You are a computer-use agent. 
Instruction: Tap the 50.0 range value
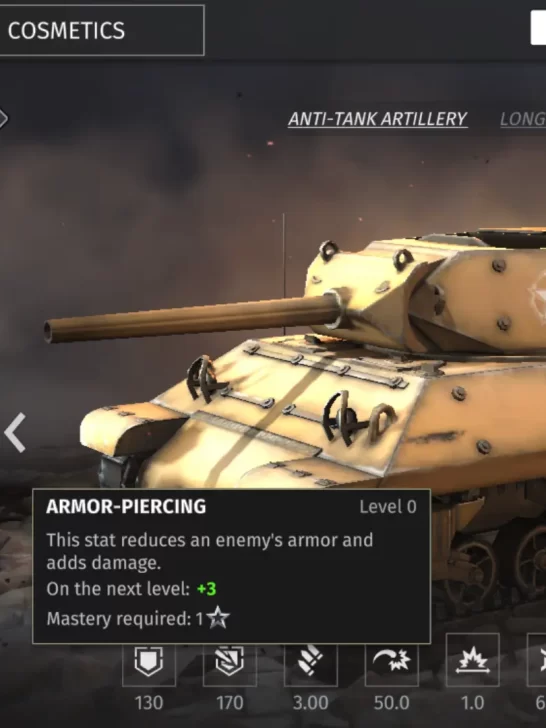point(391,703)
